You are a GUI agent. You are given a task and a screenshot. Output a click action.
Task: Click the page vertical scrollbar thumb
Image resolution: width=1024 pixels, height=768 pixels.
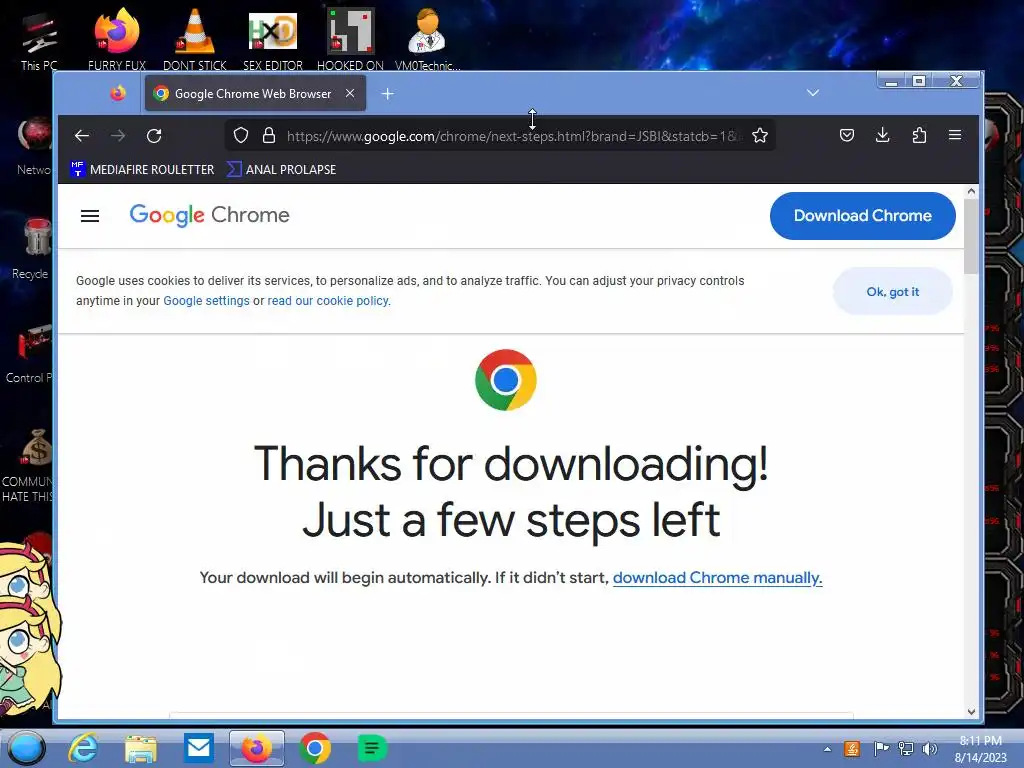point(971,237)
